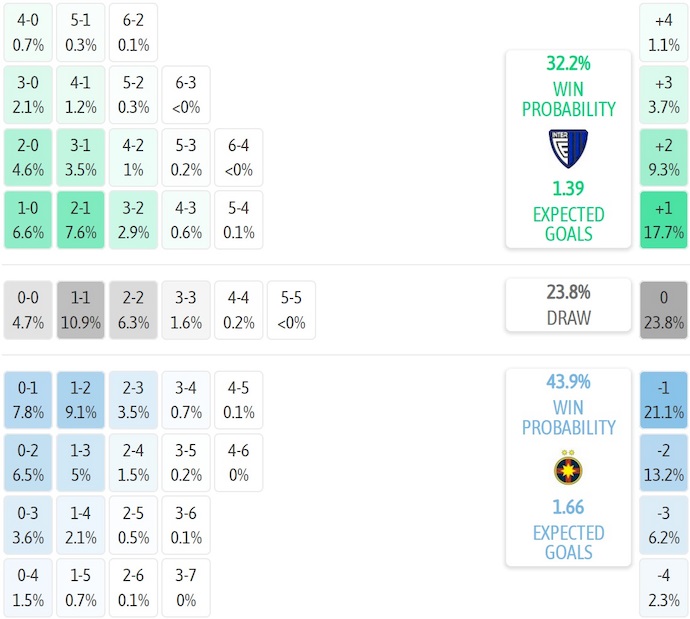690x619 pixels.
Task: Click the 32.2% win probability text
Action: 568,63
